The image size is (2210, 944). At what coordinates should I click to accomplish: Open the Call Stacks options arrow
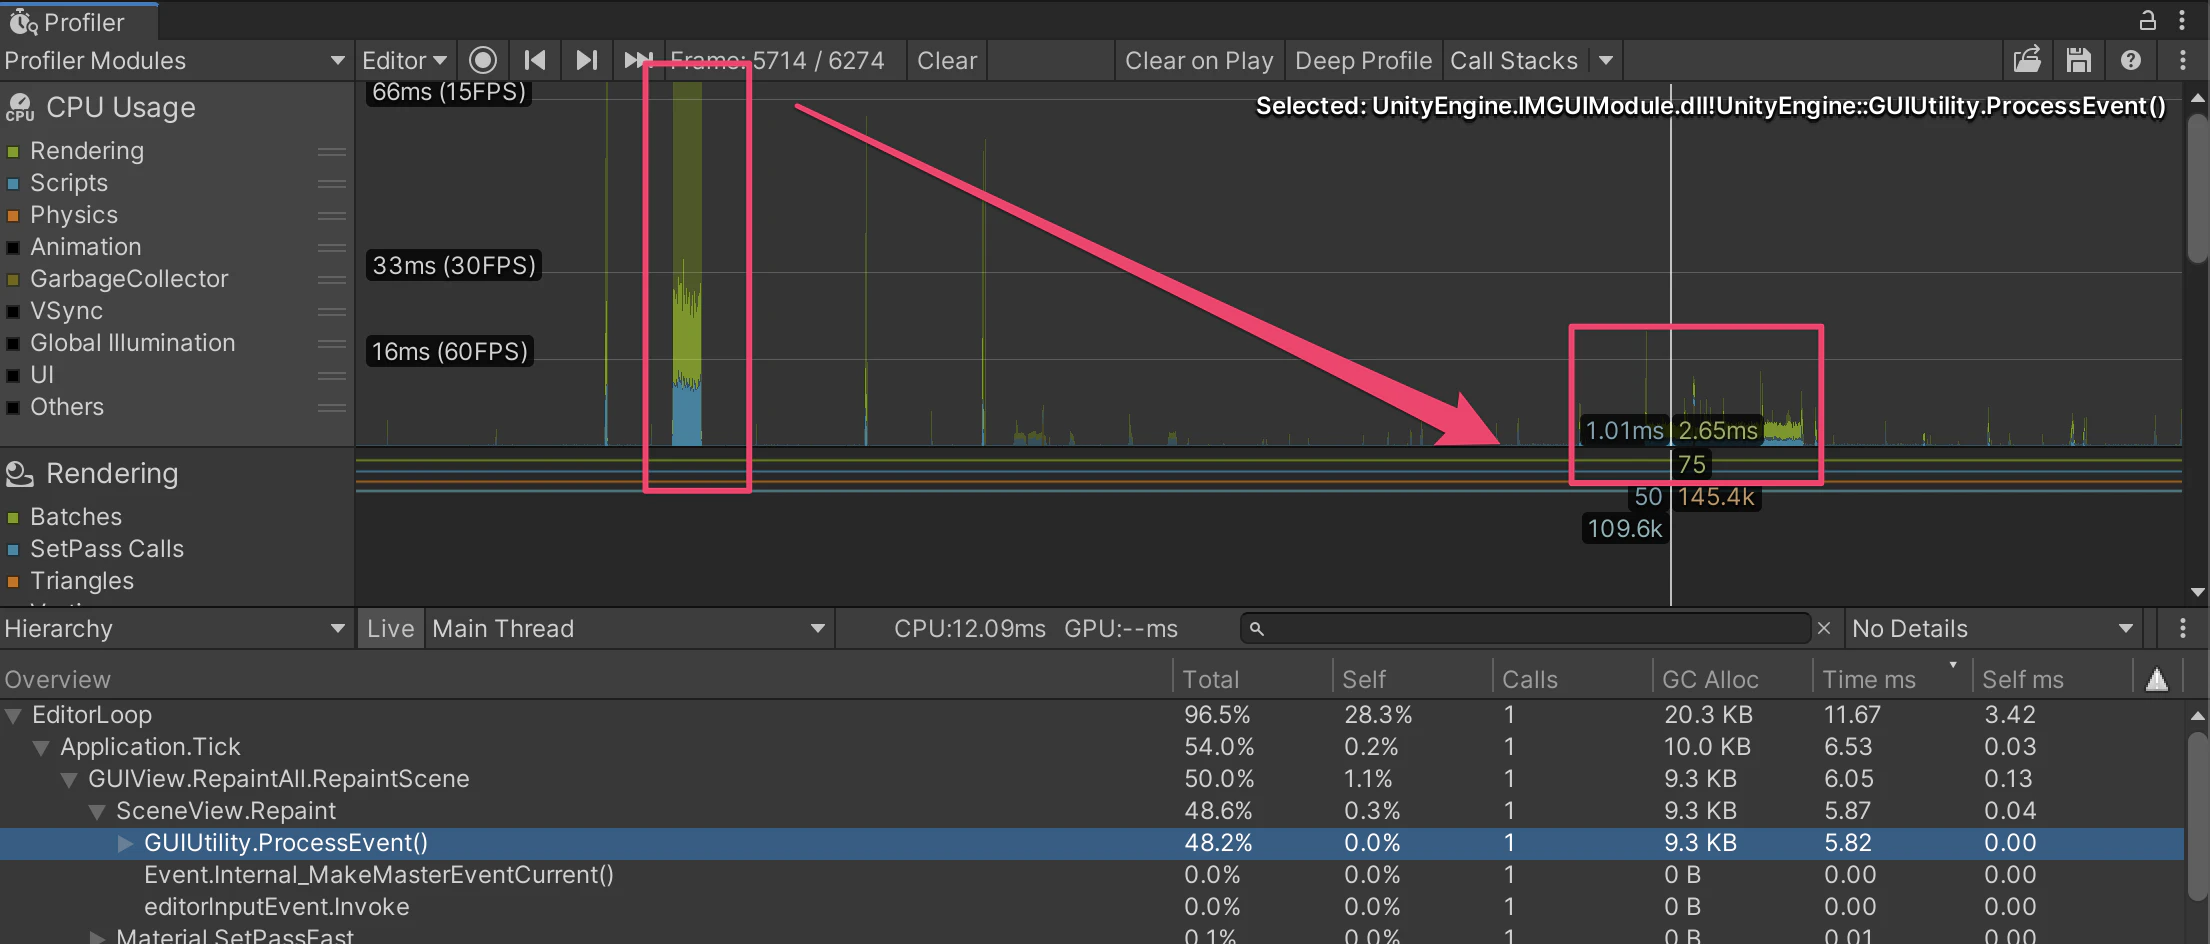pos(1605,60)
